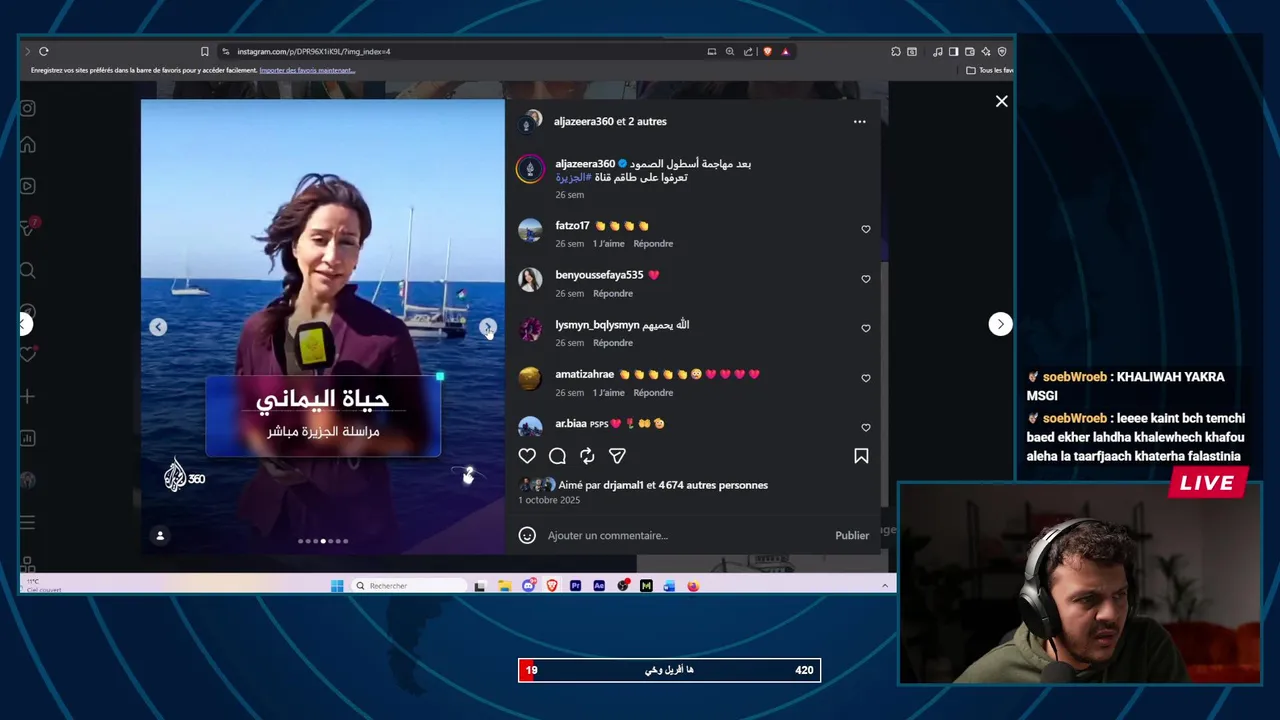The height and width of the screenshot is (720, 1280).
Task: Go to previous post white arrow
Action: click(25, 324)
